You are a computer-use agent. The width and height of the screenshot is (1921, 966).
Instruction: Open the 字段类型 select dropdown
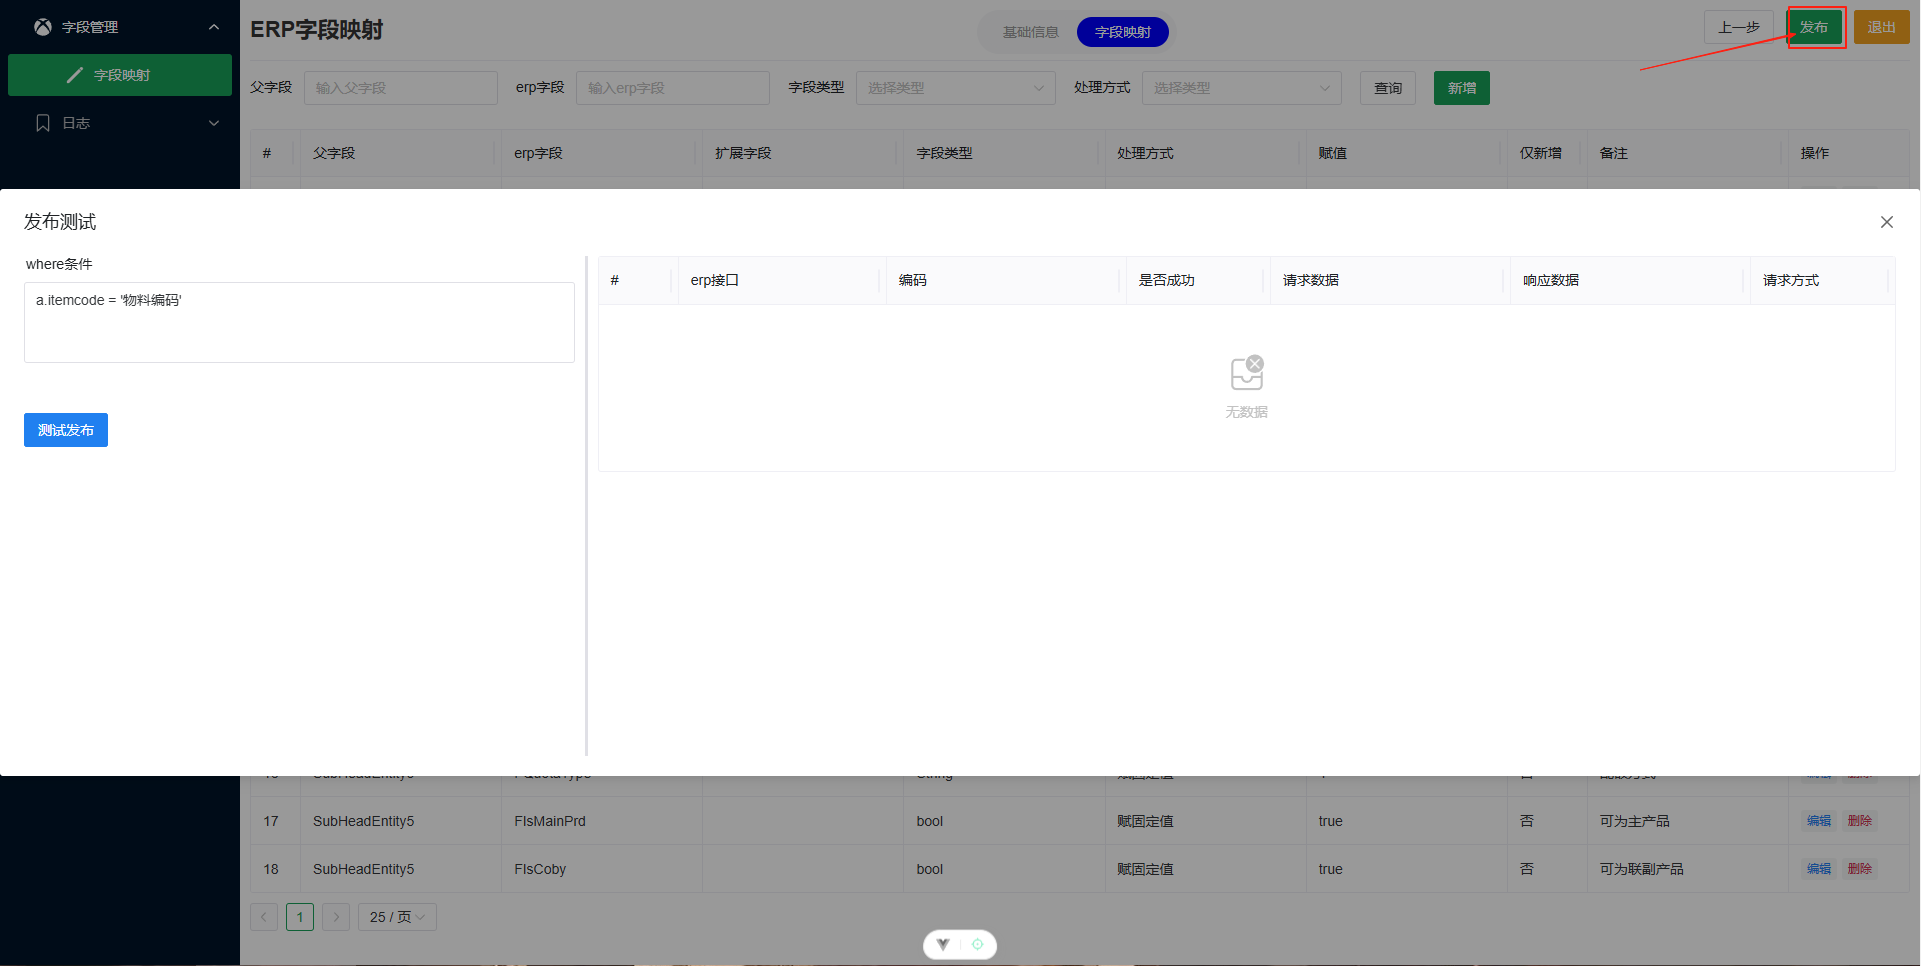pos(955,88)
